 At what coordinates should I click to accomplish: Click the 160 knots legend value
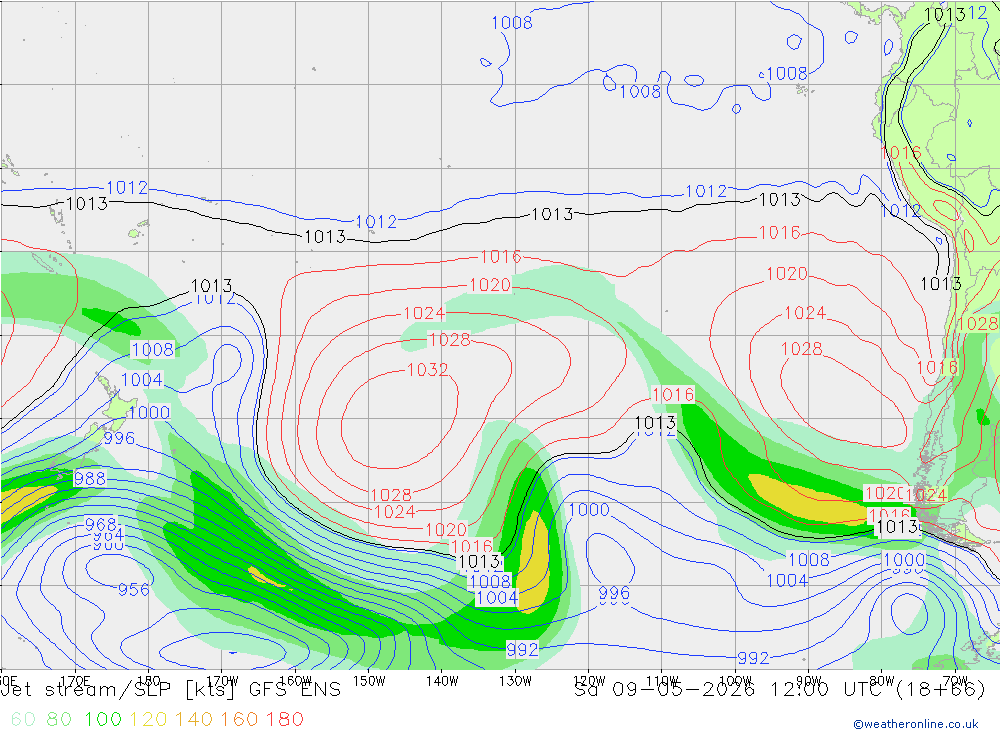click(x=239, y=719)
